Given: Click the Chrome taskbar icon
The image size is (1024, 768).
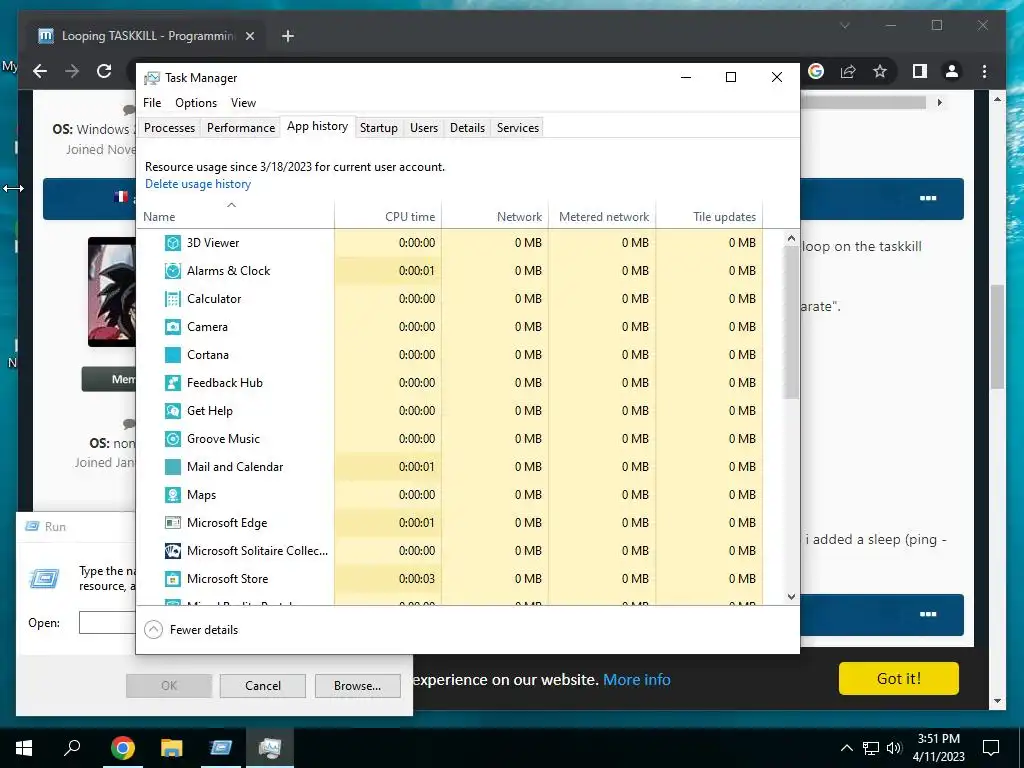Looking at the screenshot, I should (122, 748).
